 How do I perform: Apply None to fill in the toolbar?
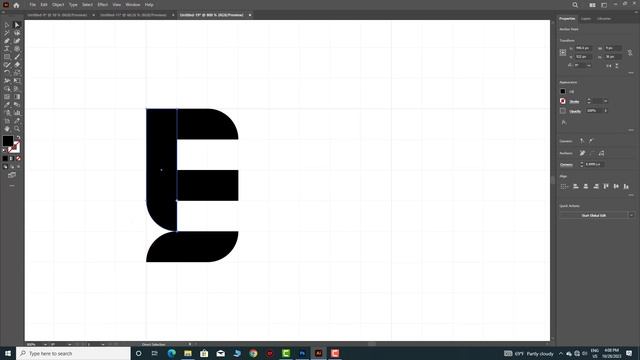tap(18, 158)
